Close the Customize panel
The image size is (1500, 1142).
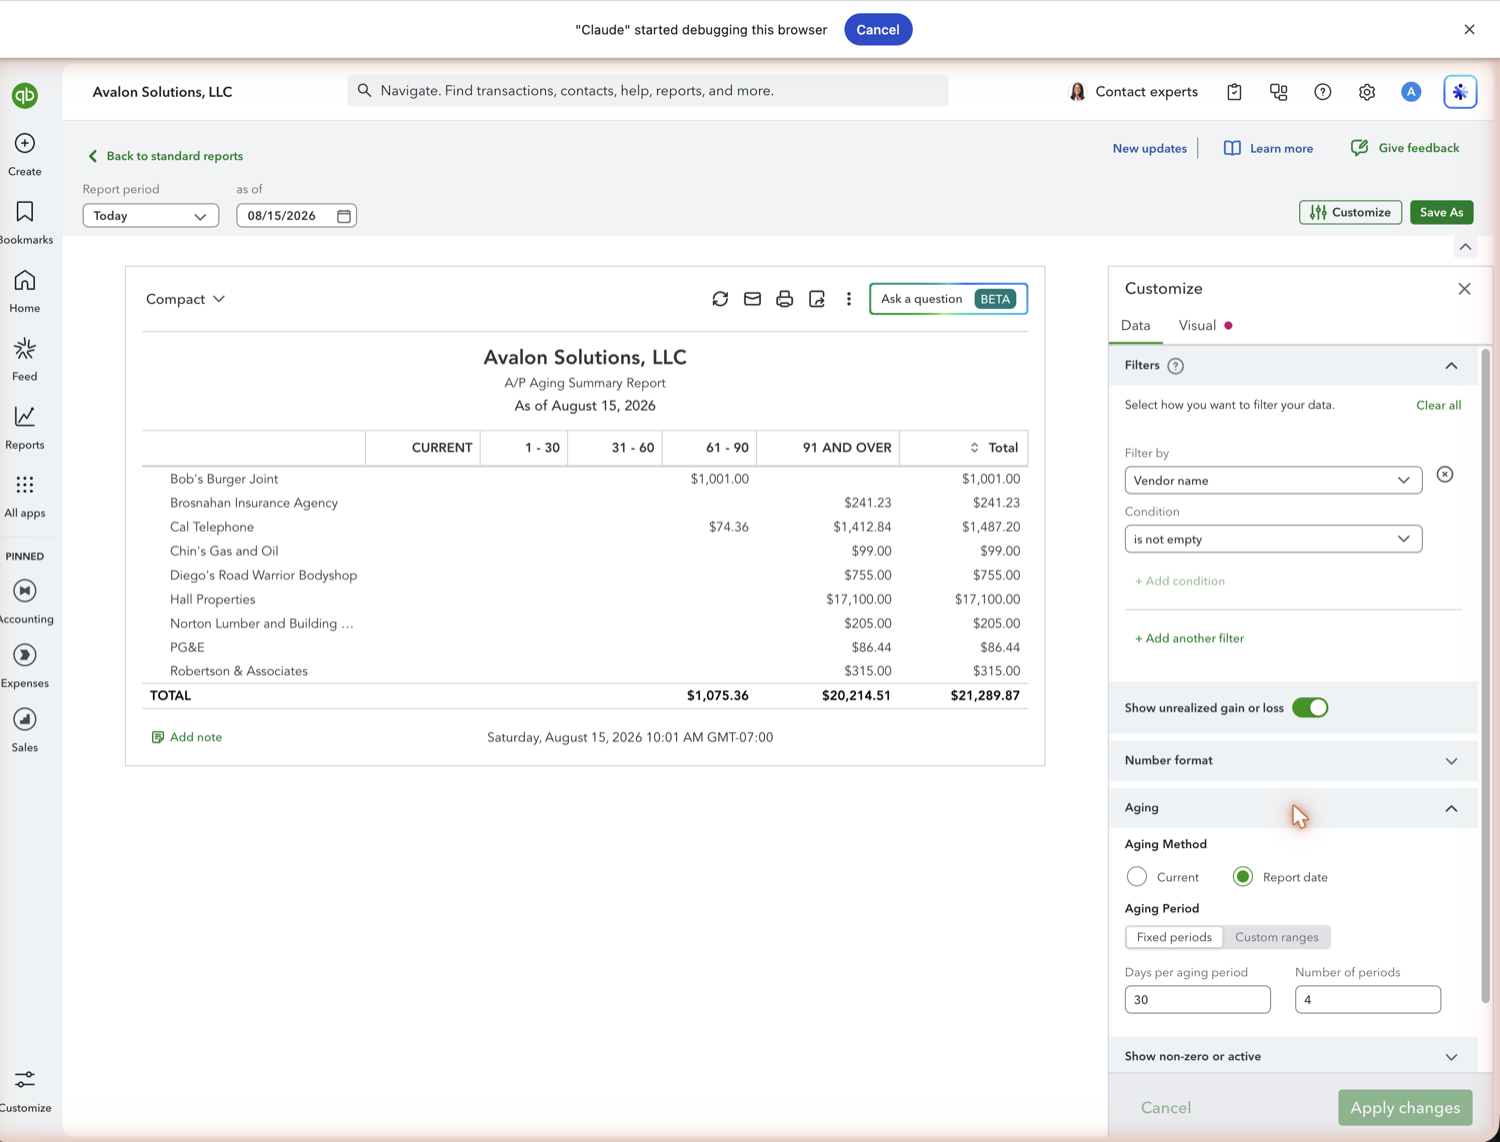click(x=1464, y=289)
